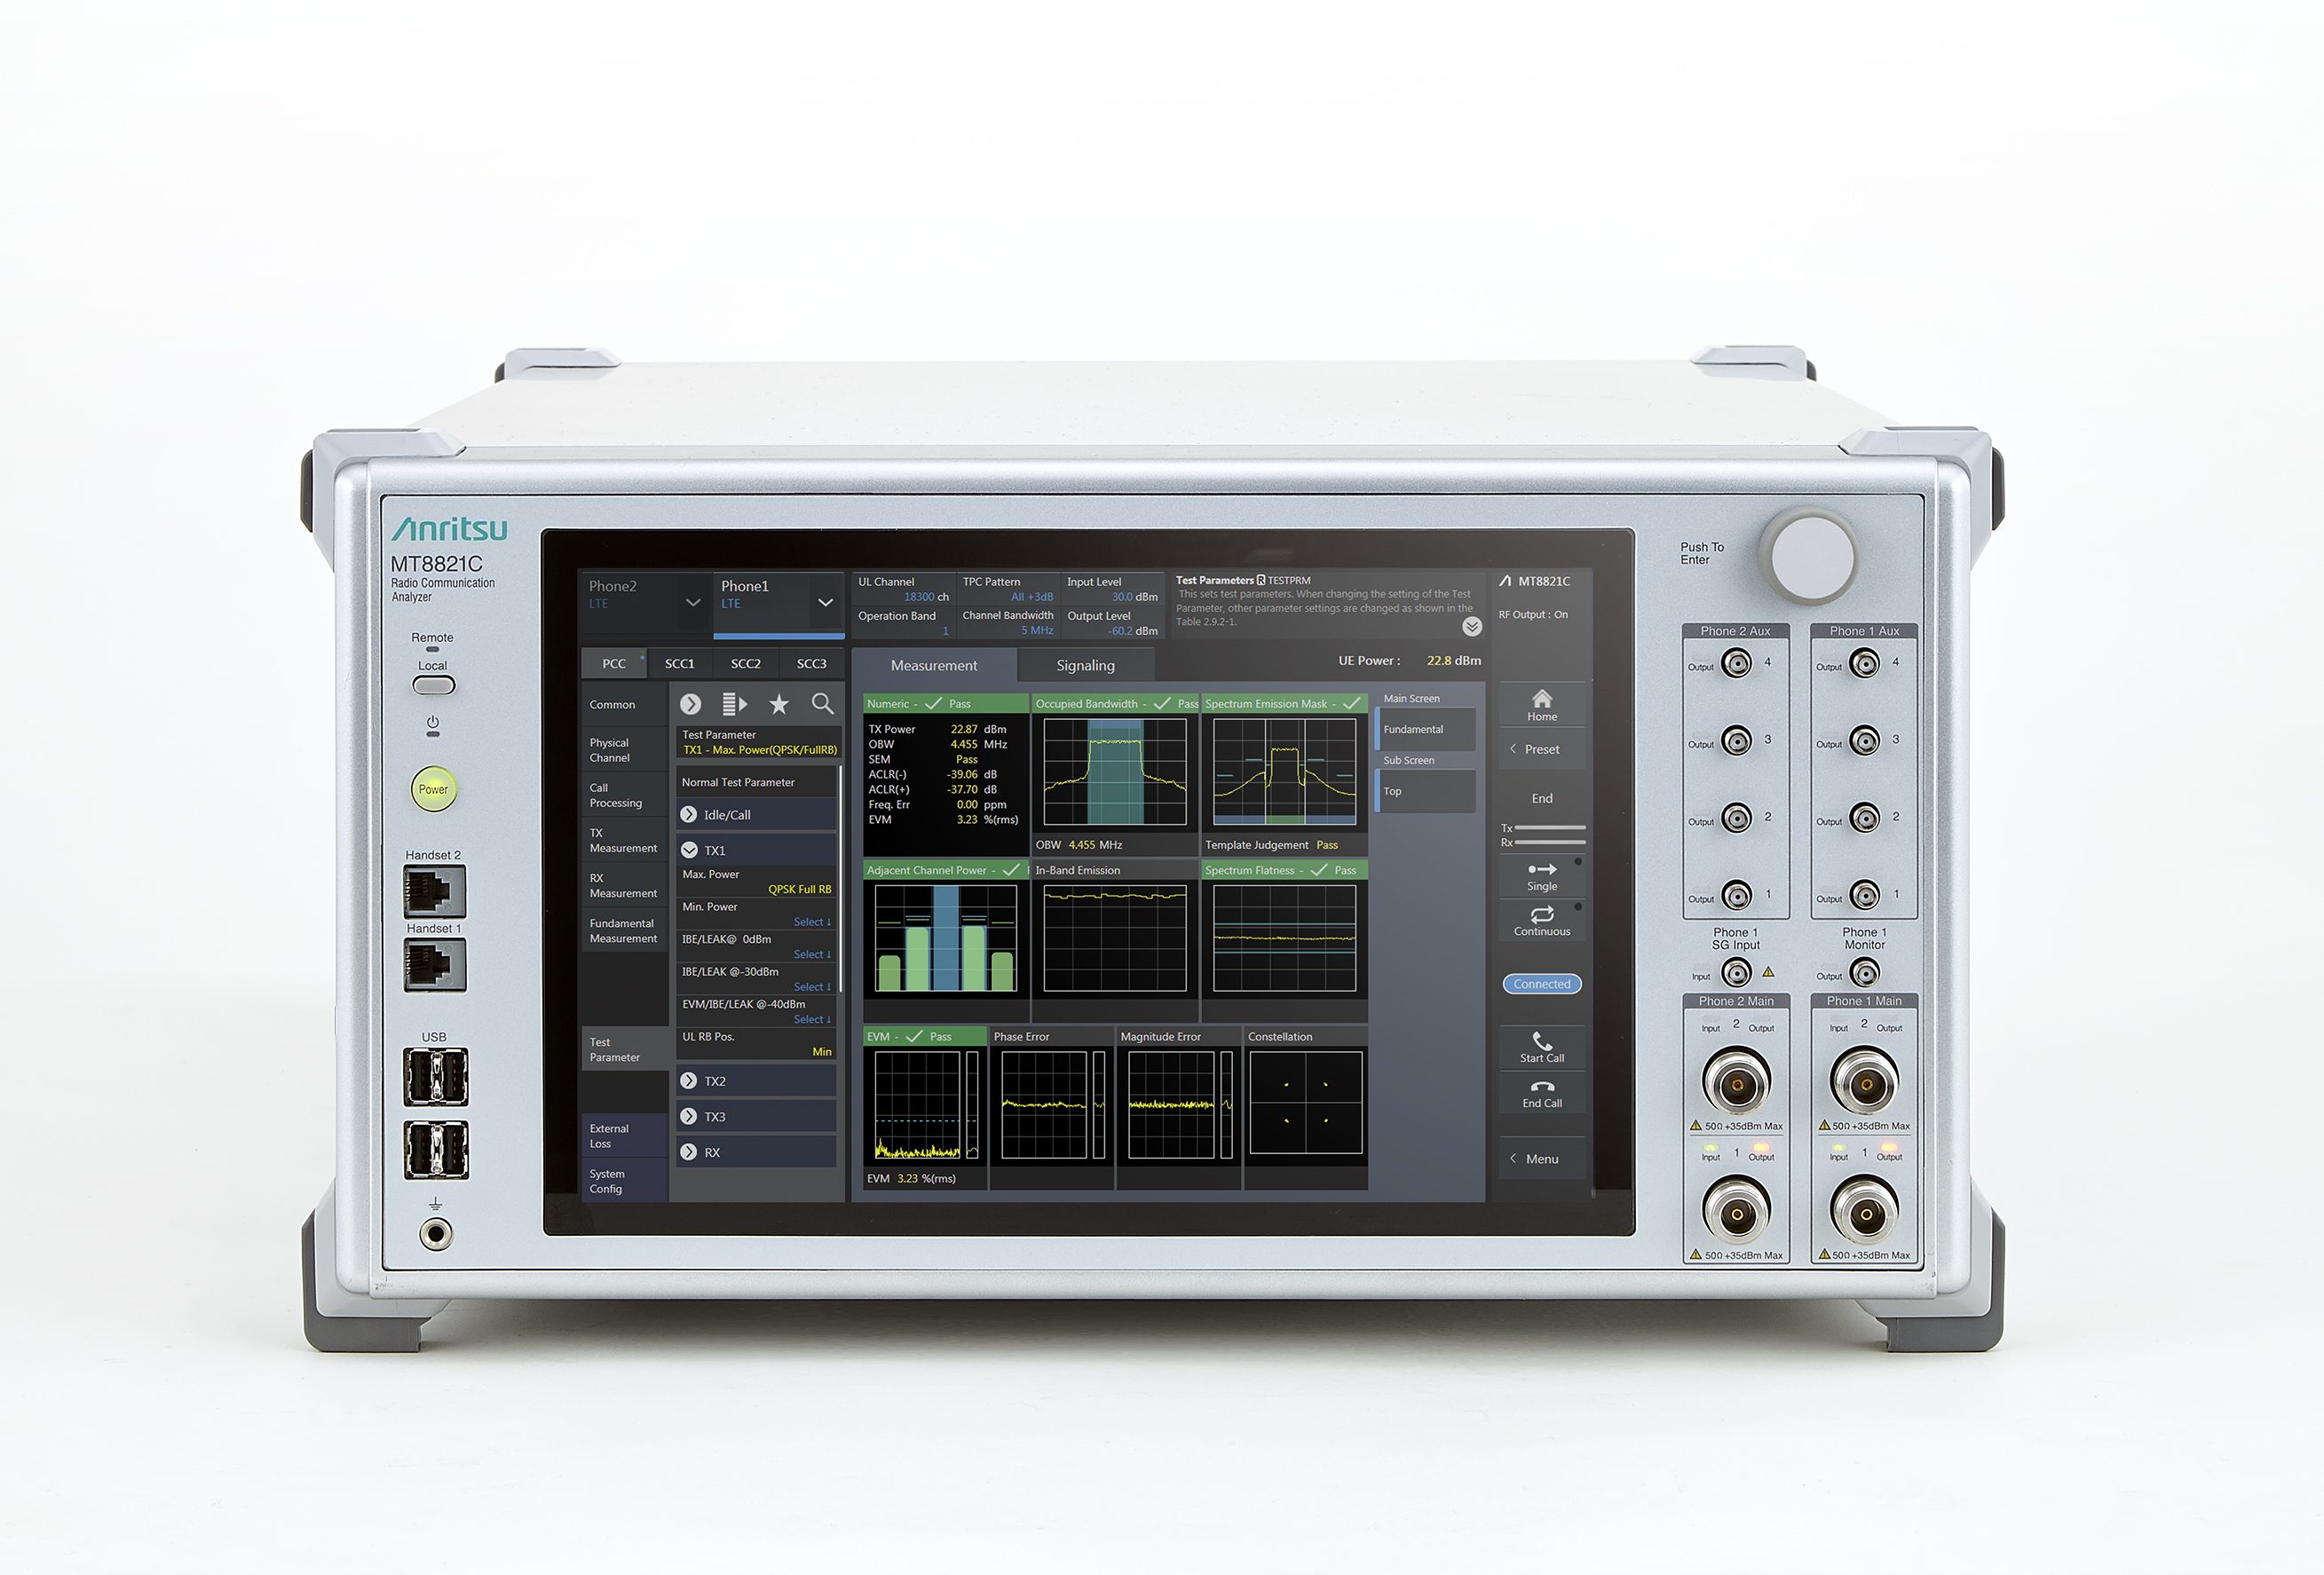Switch to the Signaling tab
The image size is (2324, 1575).
coord(1085,665)
